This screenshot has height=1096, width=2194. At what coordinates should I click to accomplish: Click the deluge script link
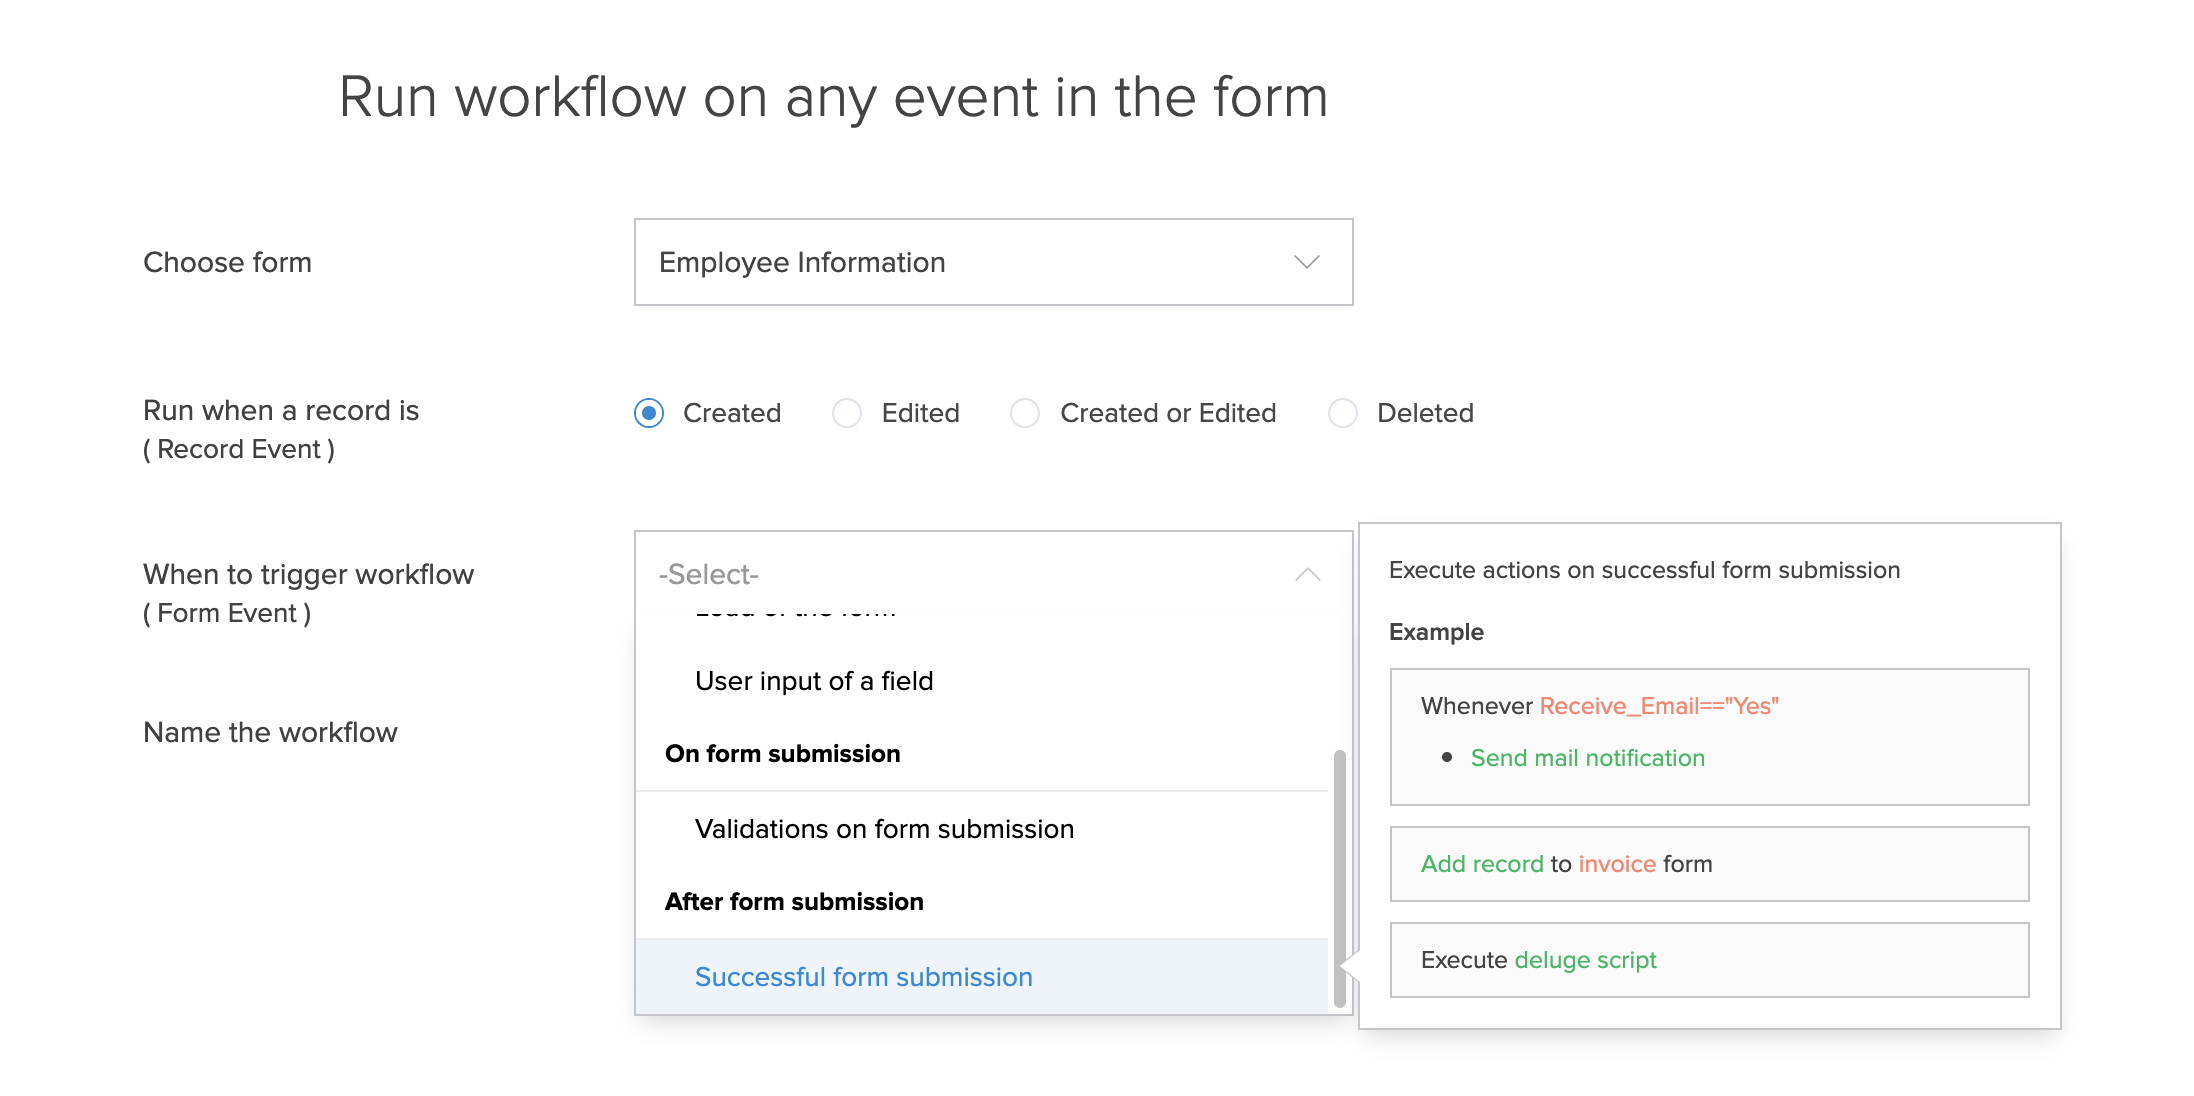tap(1585, 960)
